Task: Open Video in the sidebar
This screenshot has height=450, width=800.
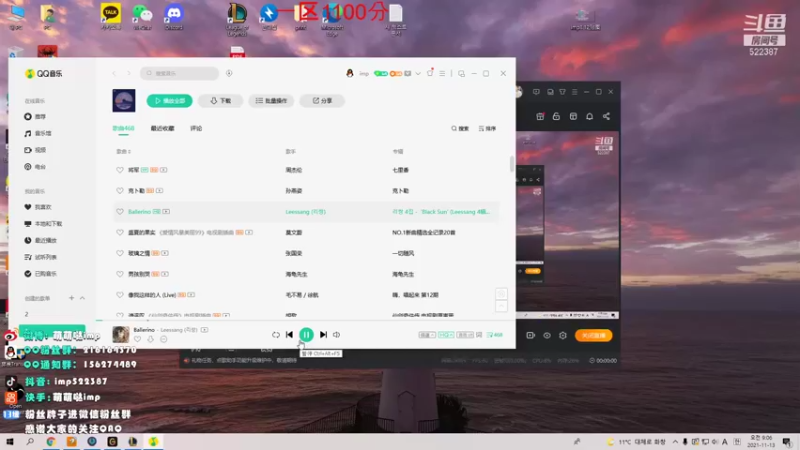Action: pos(35,150)
